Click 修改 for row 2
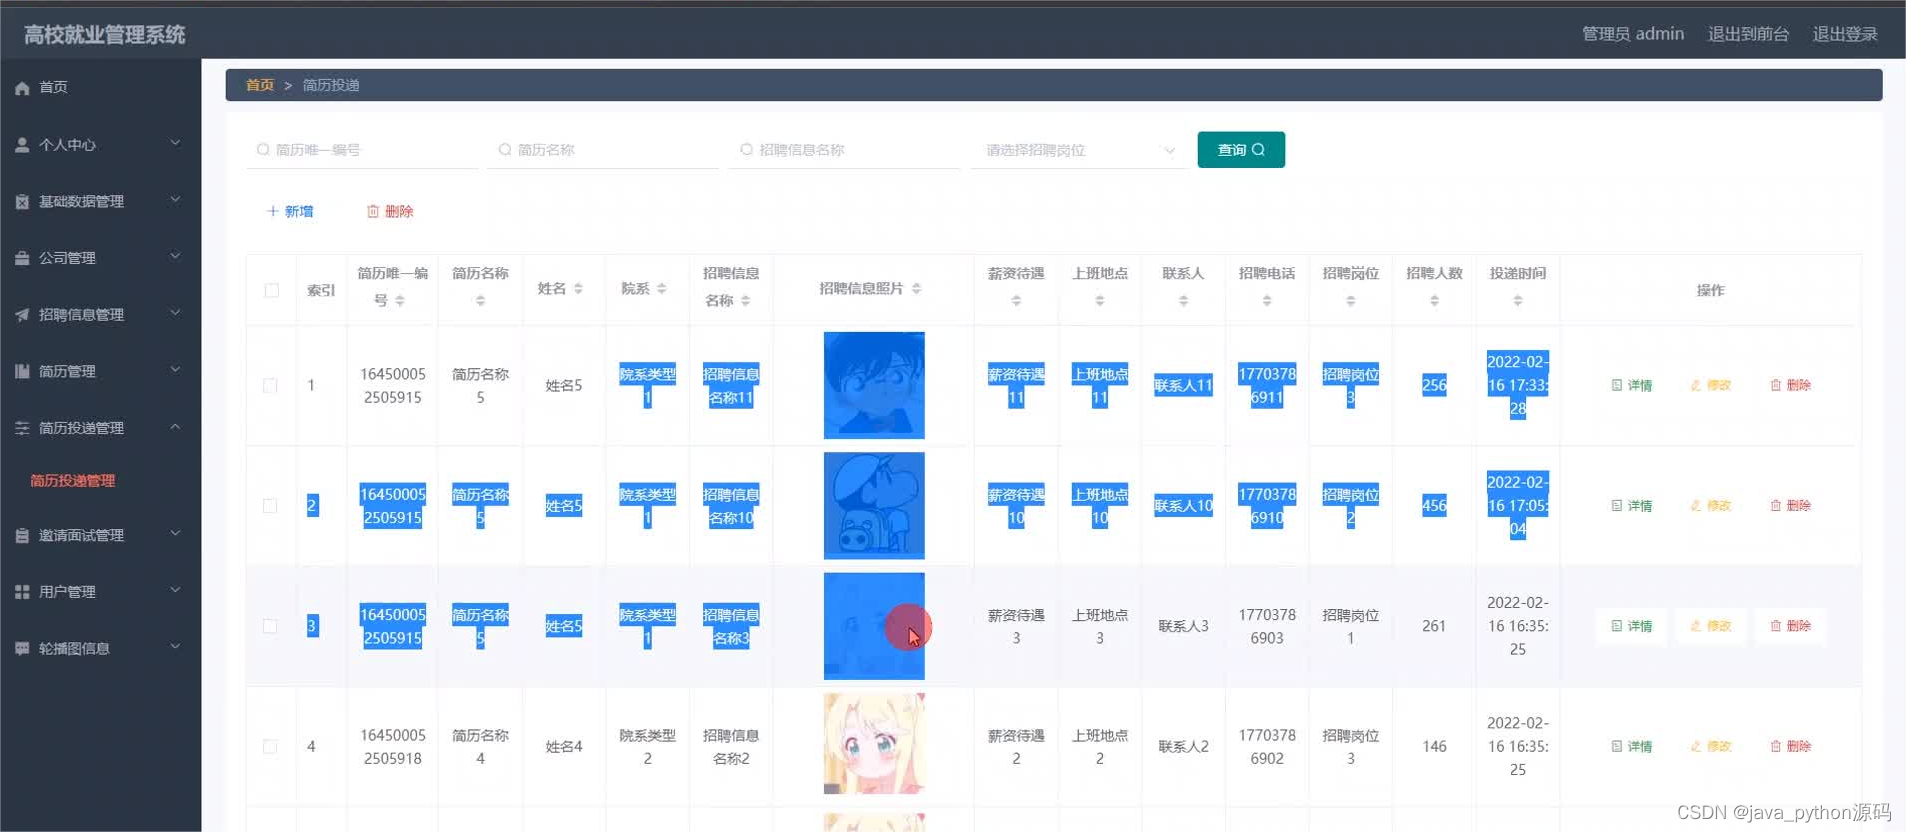Viewport: 1906px width, 832px height. click(x=1710, y=506)
